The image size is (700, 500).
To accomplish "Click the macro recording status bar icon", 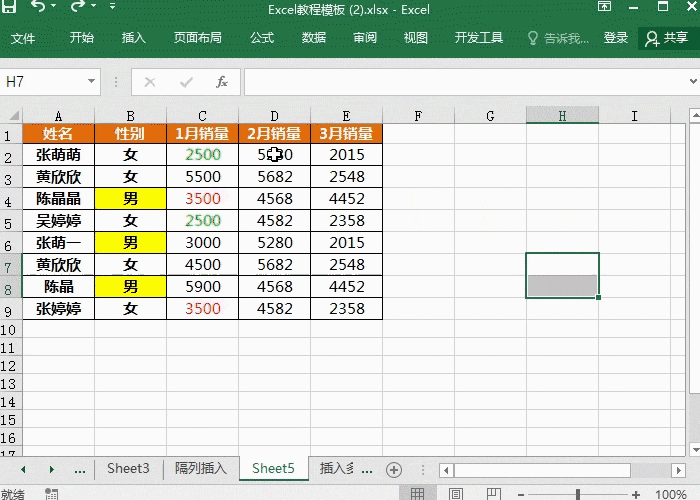I will tap(51, 494).
